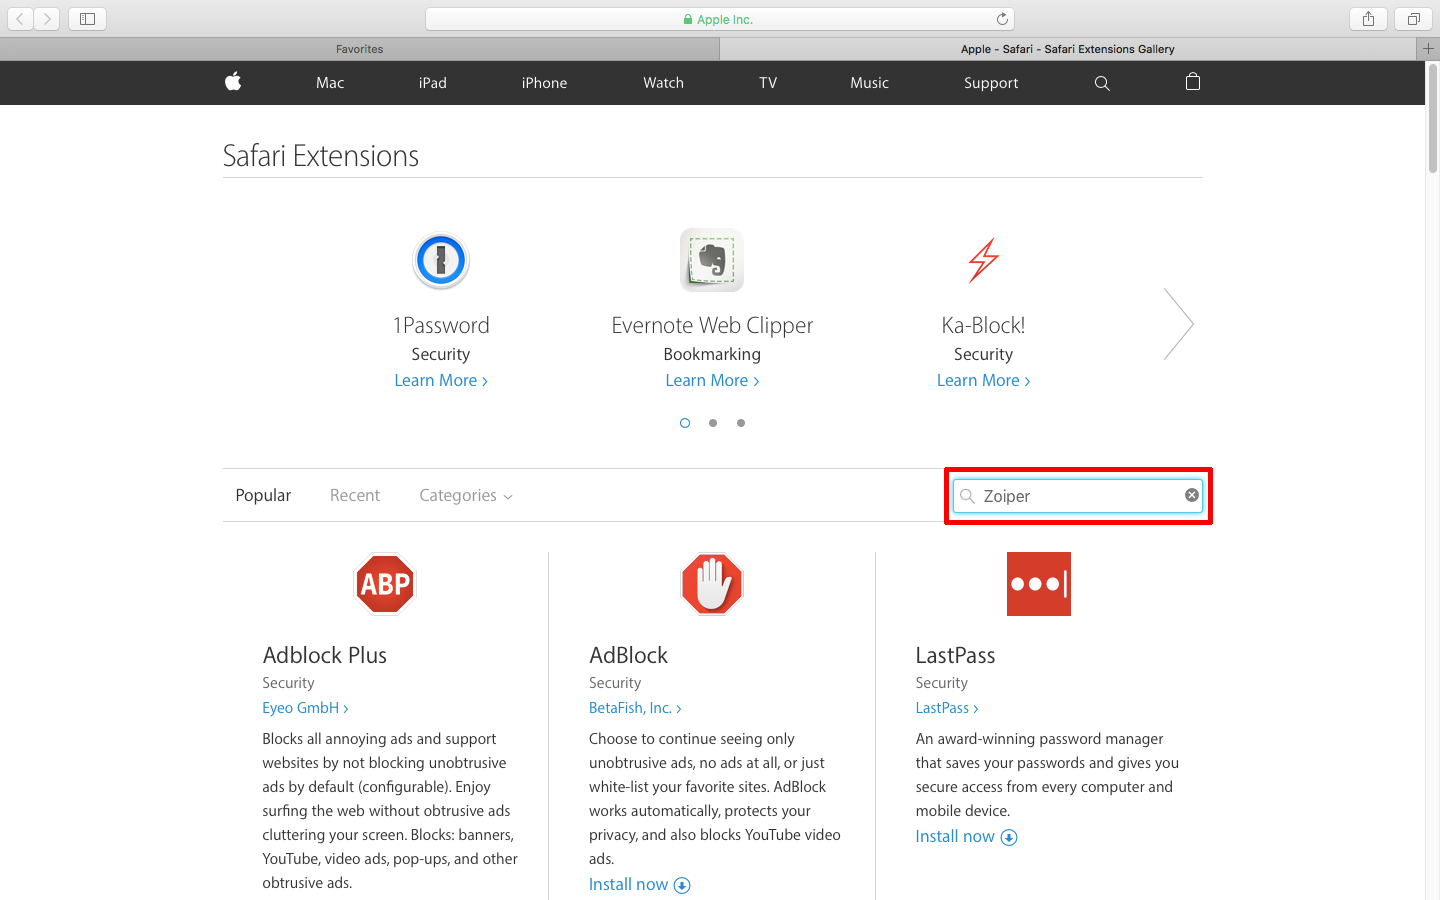This screenshot has height=900, width=1440.
Task: Click the 1Password extension icon
Action: (x=441, y=261)
